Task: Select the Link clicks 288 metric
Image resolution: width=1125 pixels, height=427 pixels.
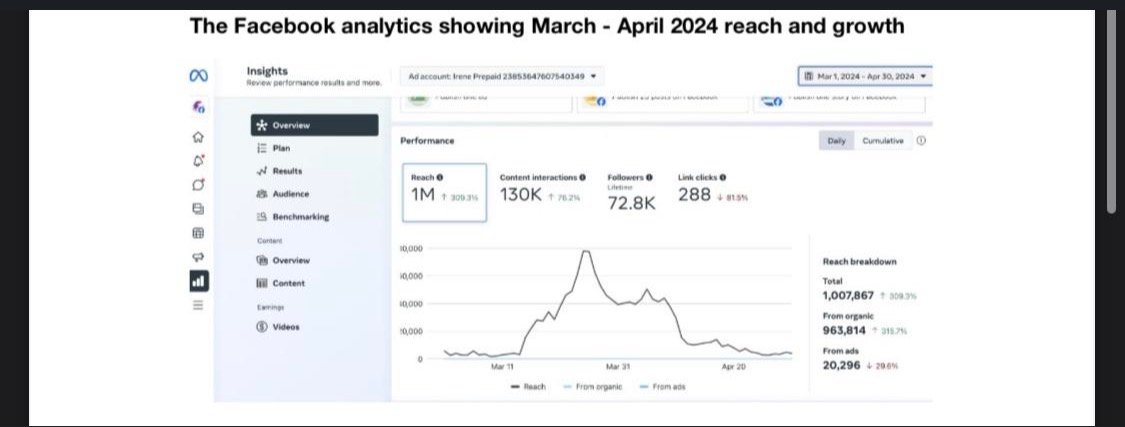Action: coord(713,188)
